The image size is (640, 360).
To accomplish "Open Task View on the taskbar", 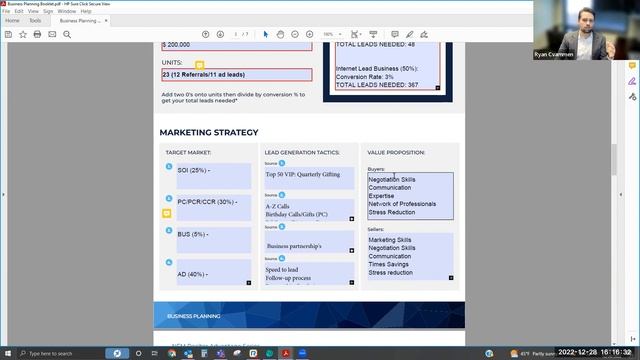I will pyautogui.click(x=154, y=353).
